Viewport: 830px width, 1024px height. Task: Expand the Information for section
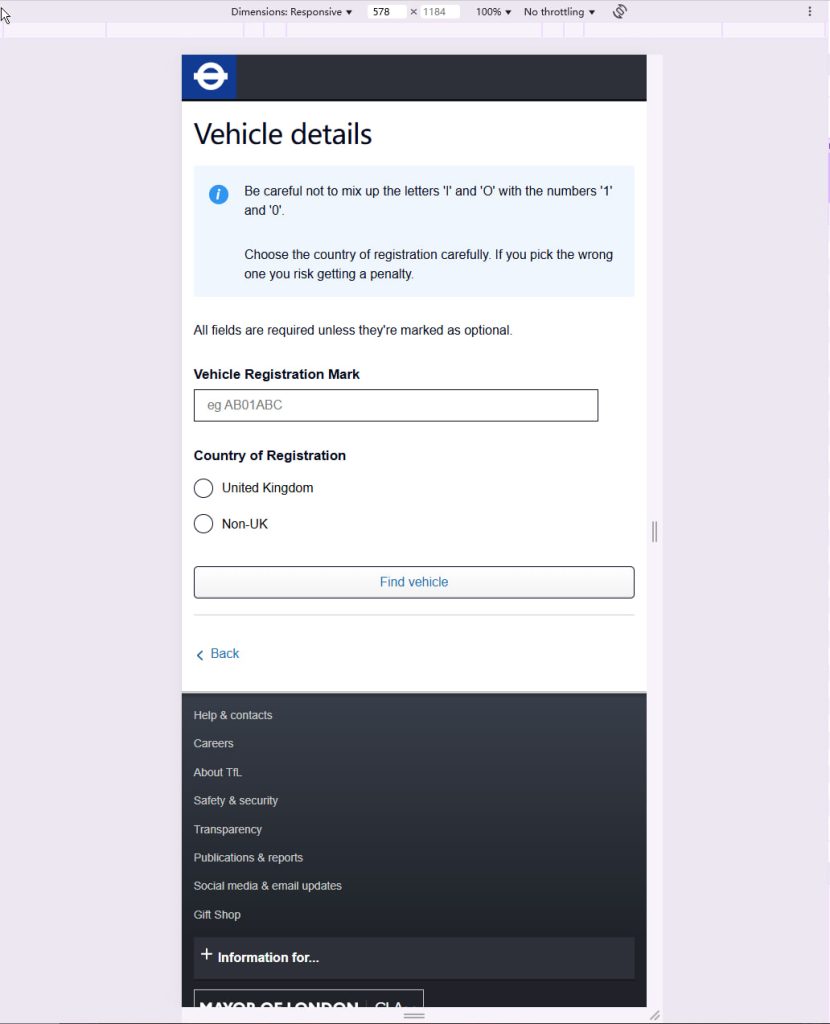point(414,957)
